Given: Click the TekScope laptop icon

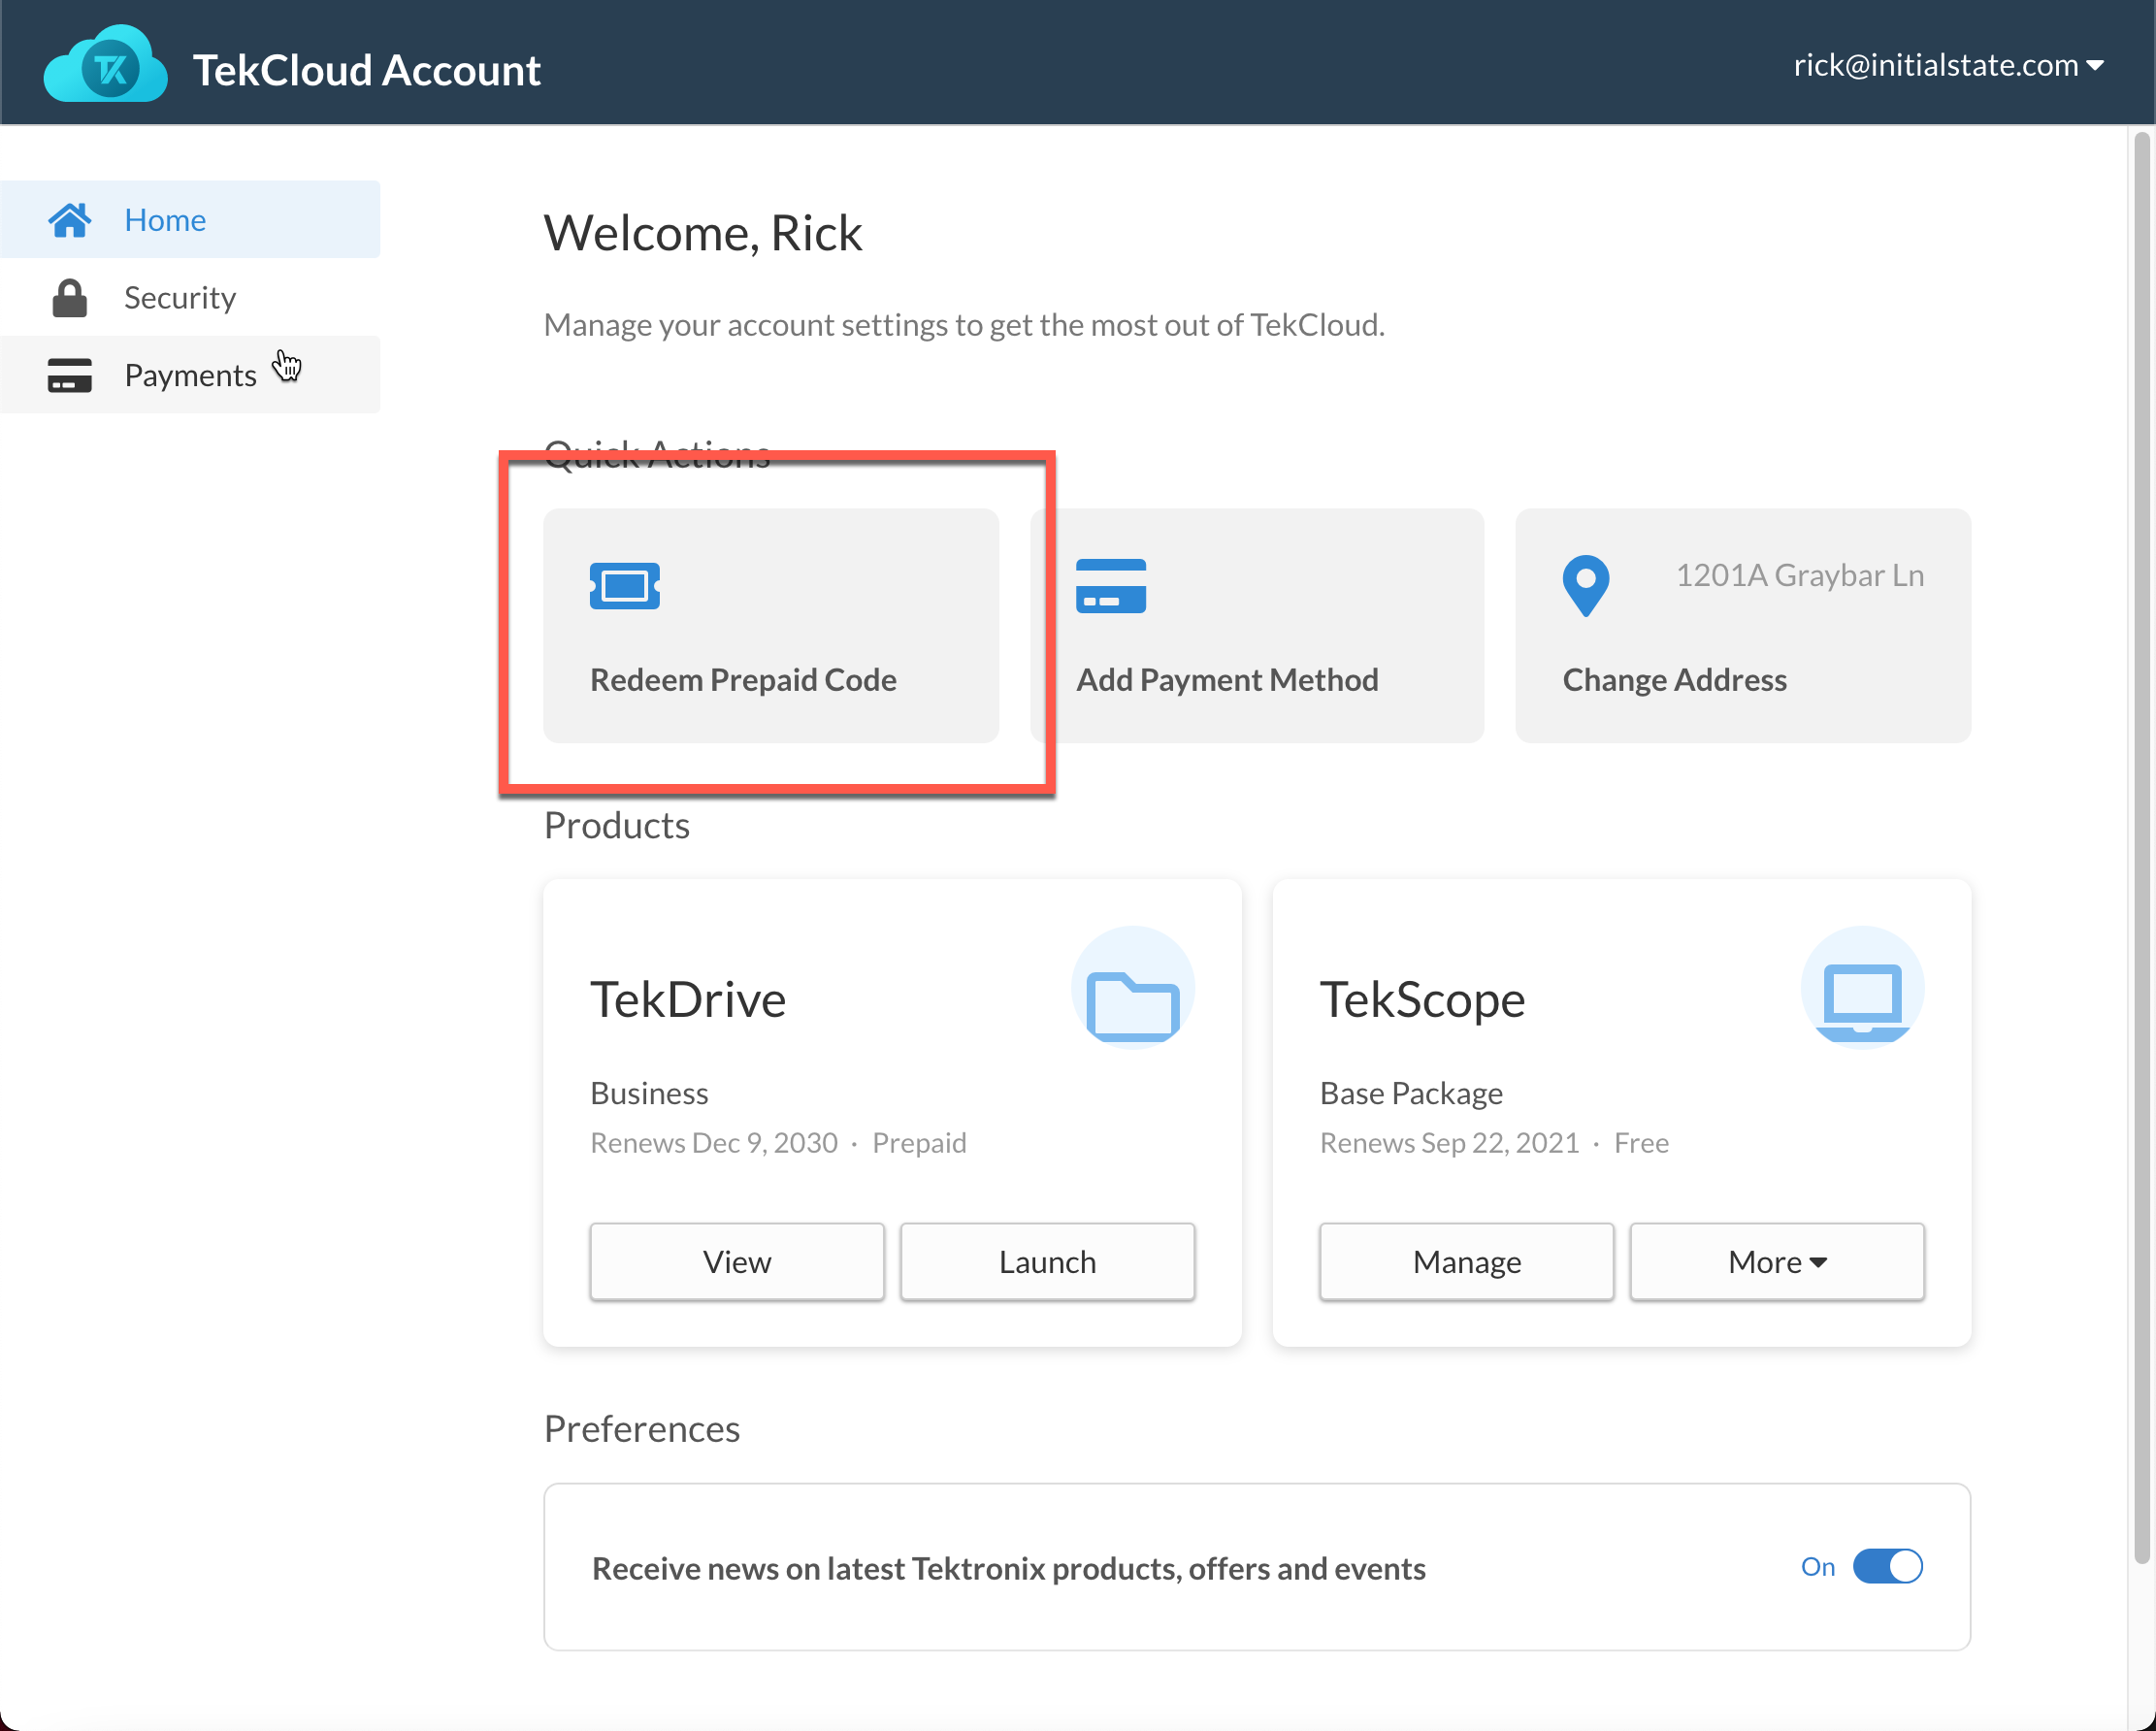Looking at the screenshot, I should click(1861, 1000).
